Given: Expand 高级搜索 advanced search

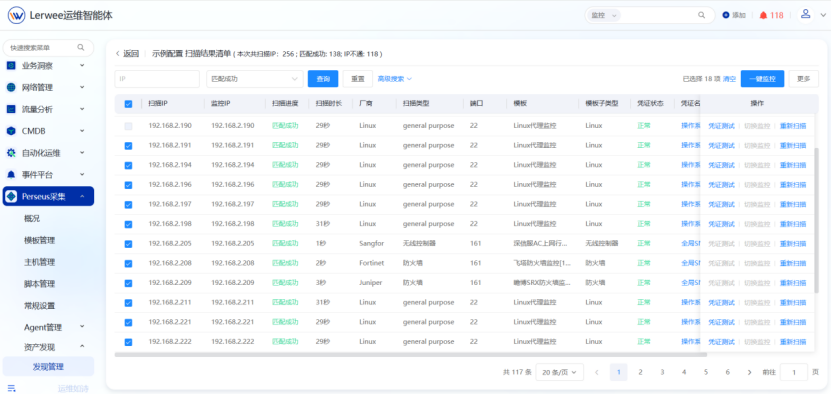Looking at the screenshot, I should (x=394, y=79).
